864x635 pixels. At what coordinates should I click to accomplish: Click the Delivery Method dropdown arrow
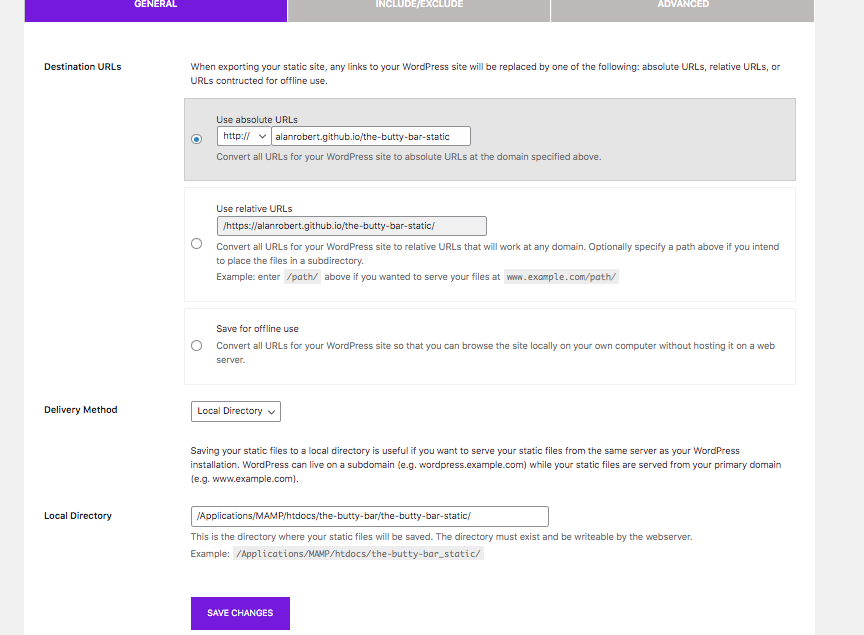click(271, 411)
